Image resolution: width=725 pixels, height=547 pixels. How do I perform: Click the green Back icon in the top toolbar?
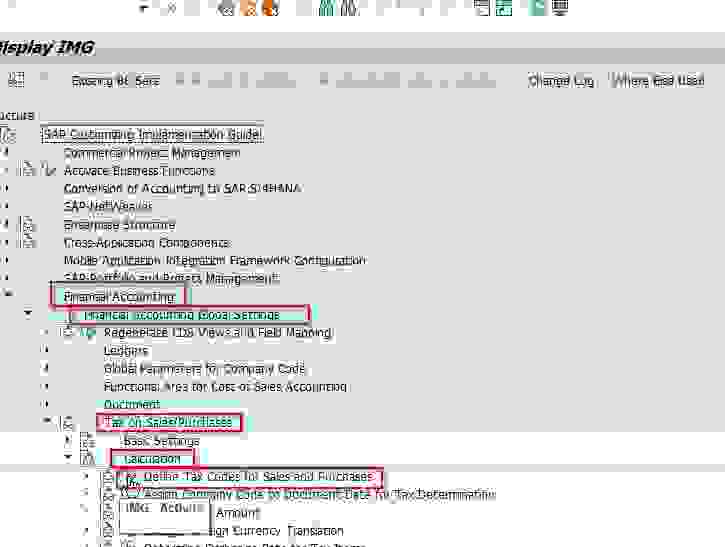pyautogui.click(x=227, y=8)
